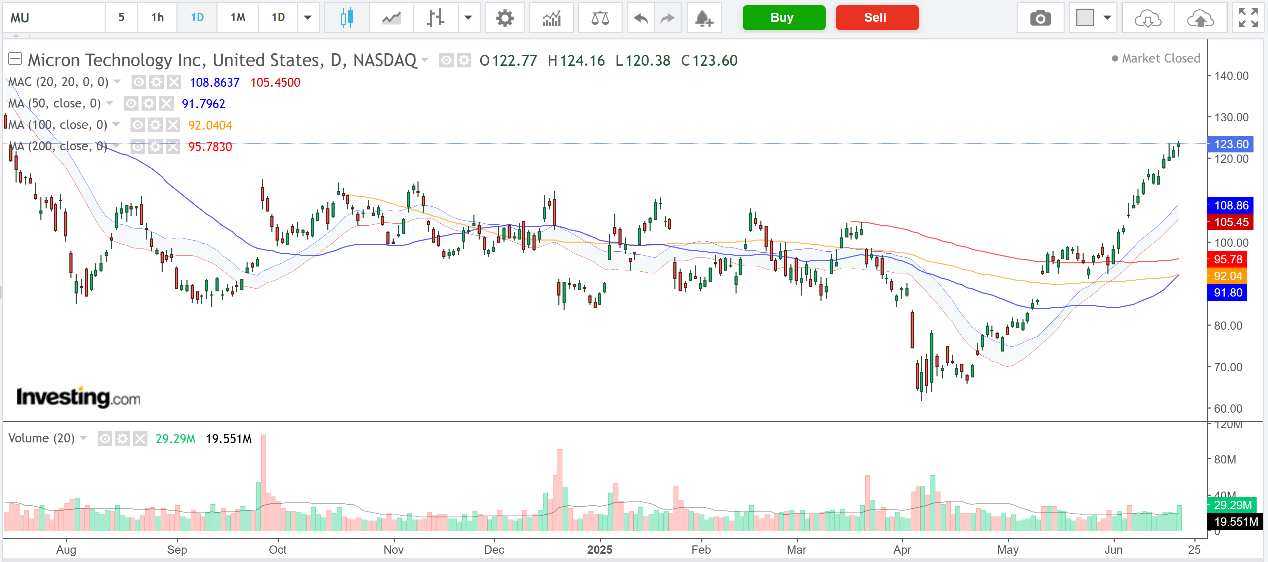Viewport: 1268px width, 562px height.
Task: Click the 108.86 MAC price axis label
Action: pos(1230,205)
